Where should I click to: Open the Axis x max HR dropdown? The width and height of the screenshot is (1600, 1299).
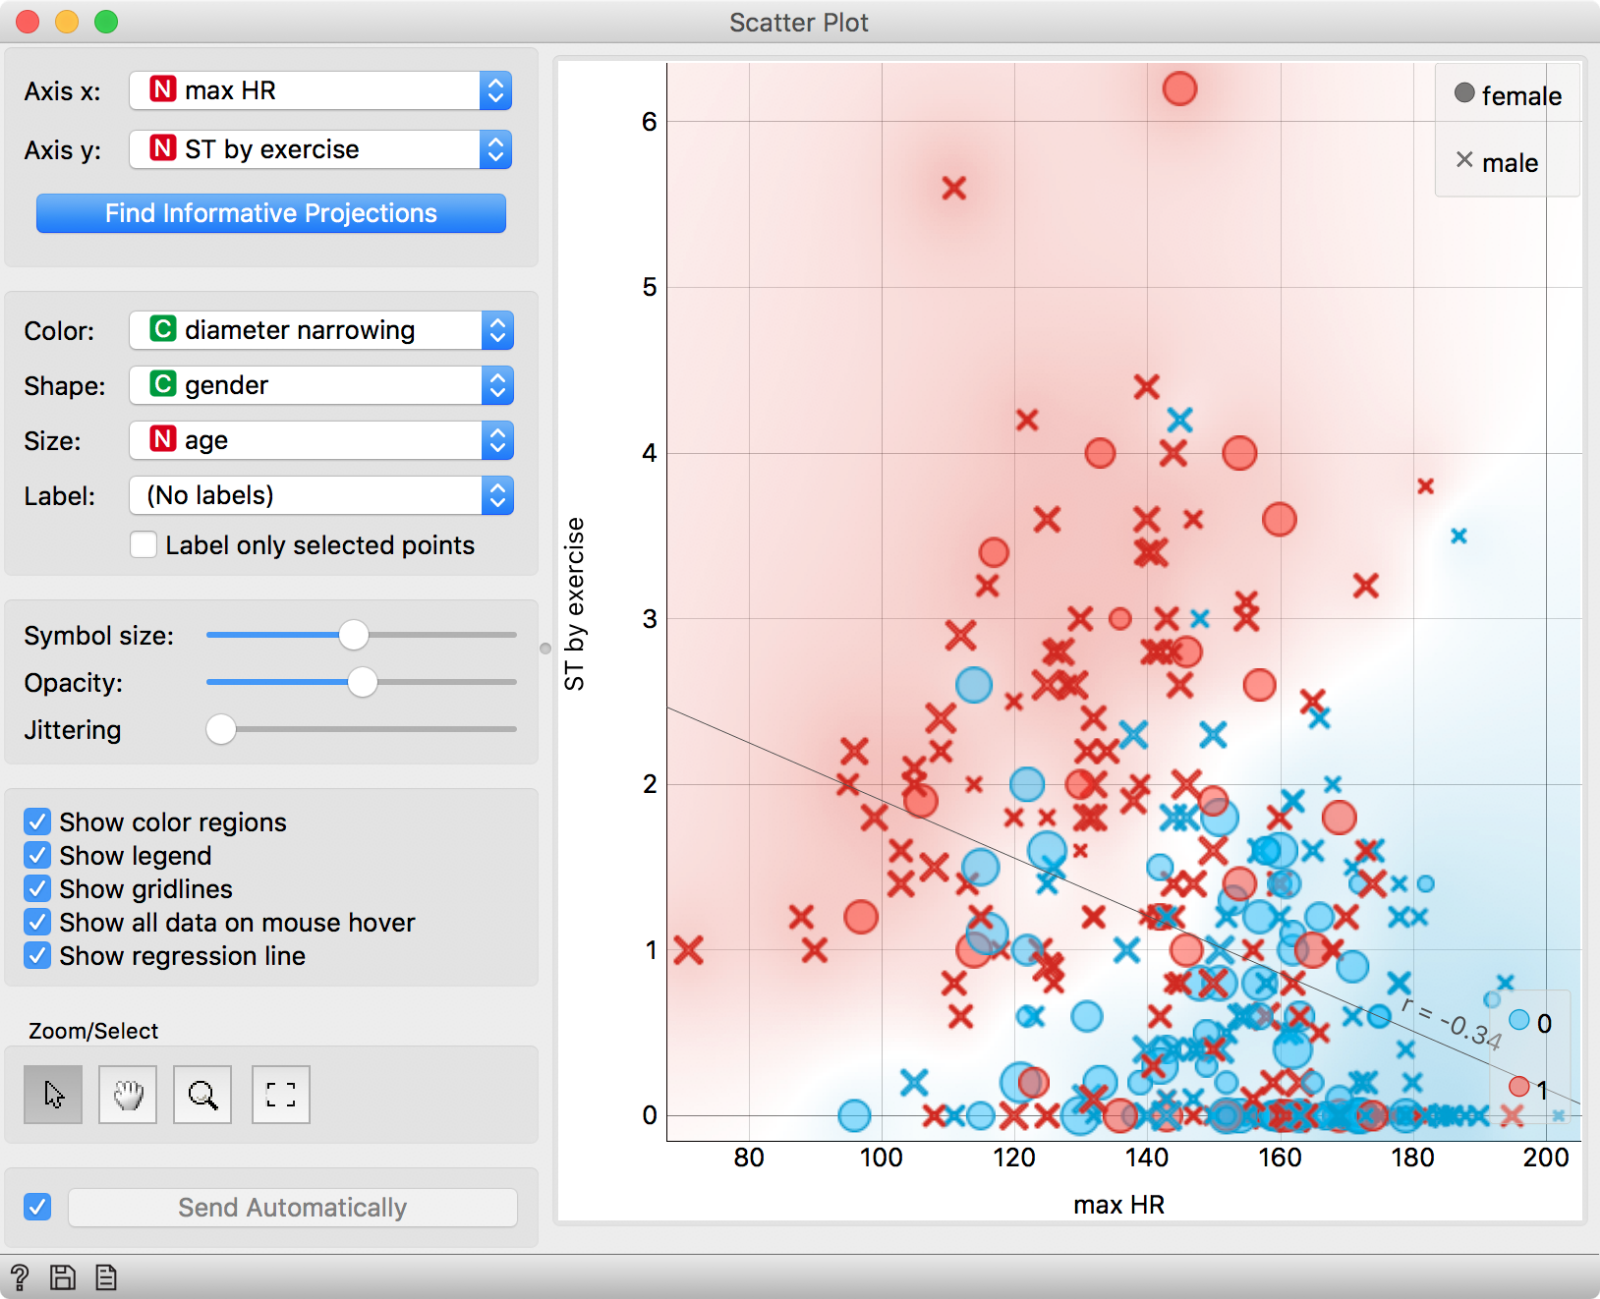[320, 91]
